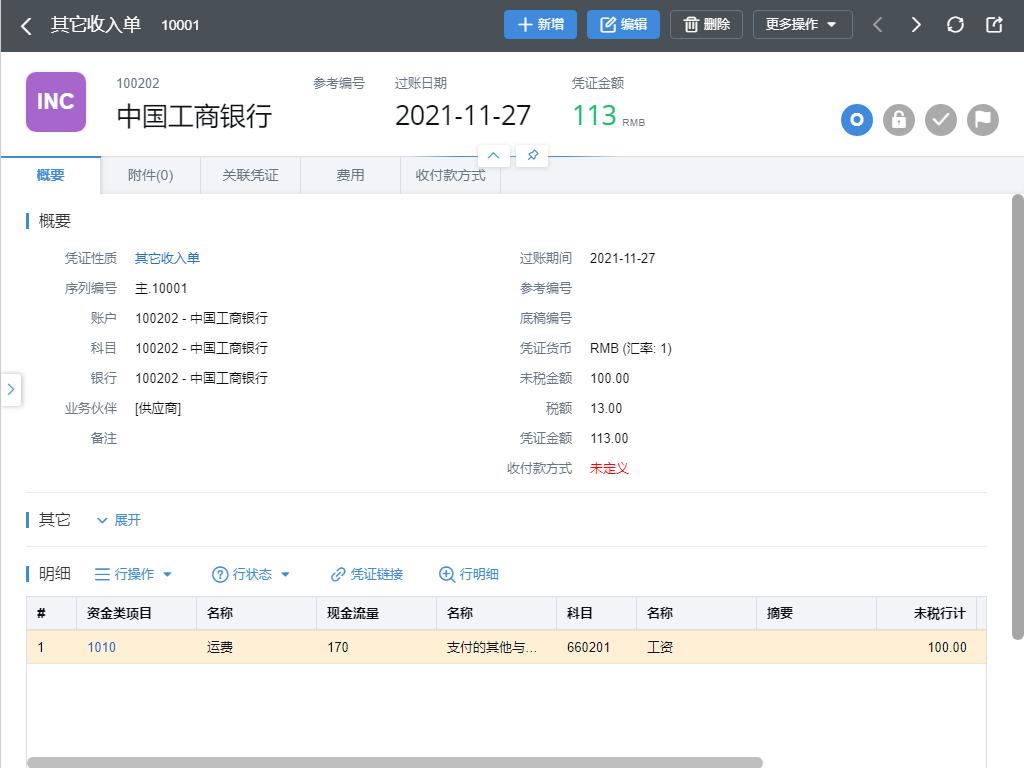Click the 编辑 edit button
Screen dimensions: 1024x768
[623, 25]
